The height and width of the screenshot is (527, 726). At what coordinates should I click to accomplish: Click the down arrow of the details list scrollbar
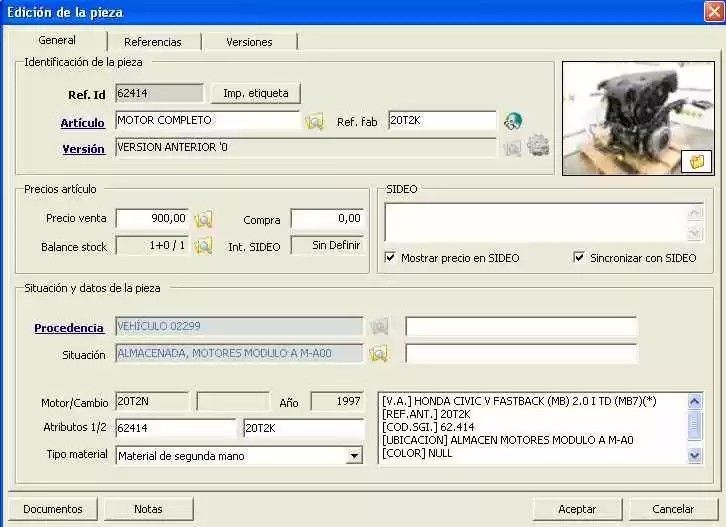point(694,456)
